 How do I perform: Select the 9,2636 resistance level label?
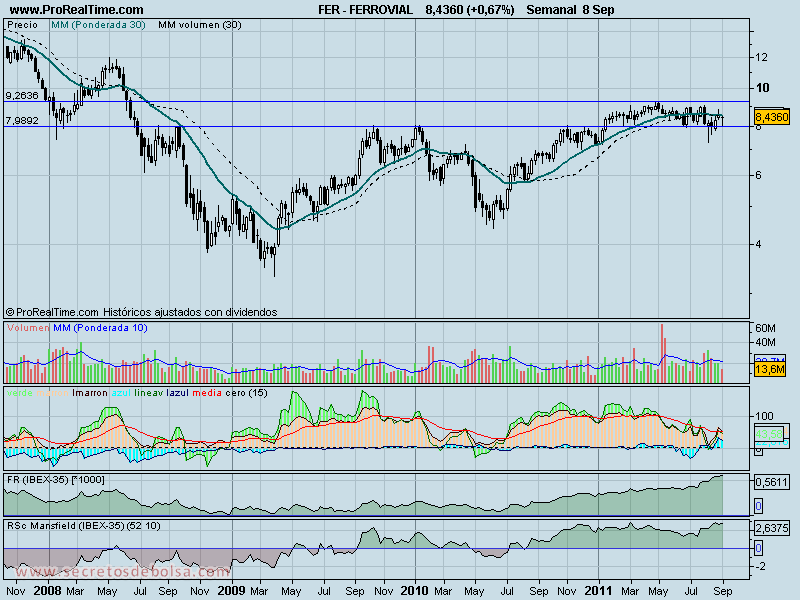click(x=22, y=95)
